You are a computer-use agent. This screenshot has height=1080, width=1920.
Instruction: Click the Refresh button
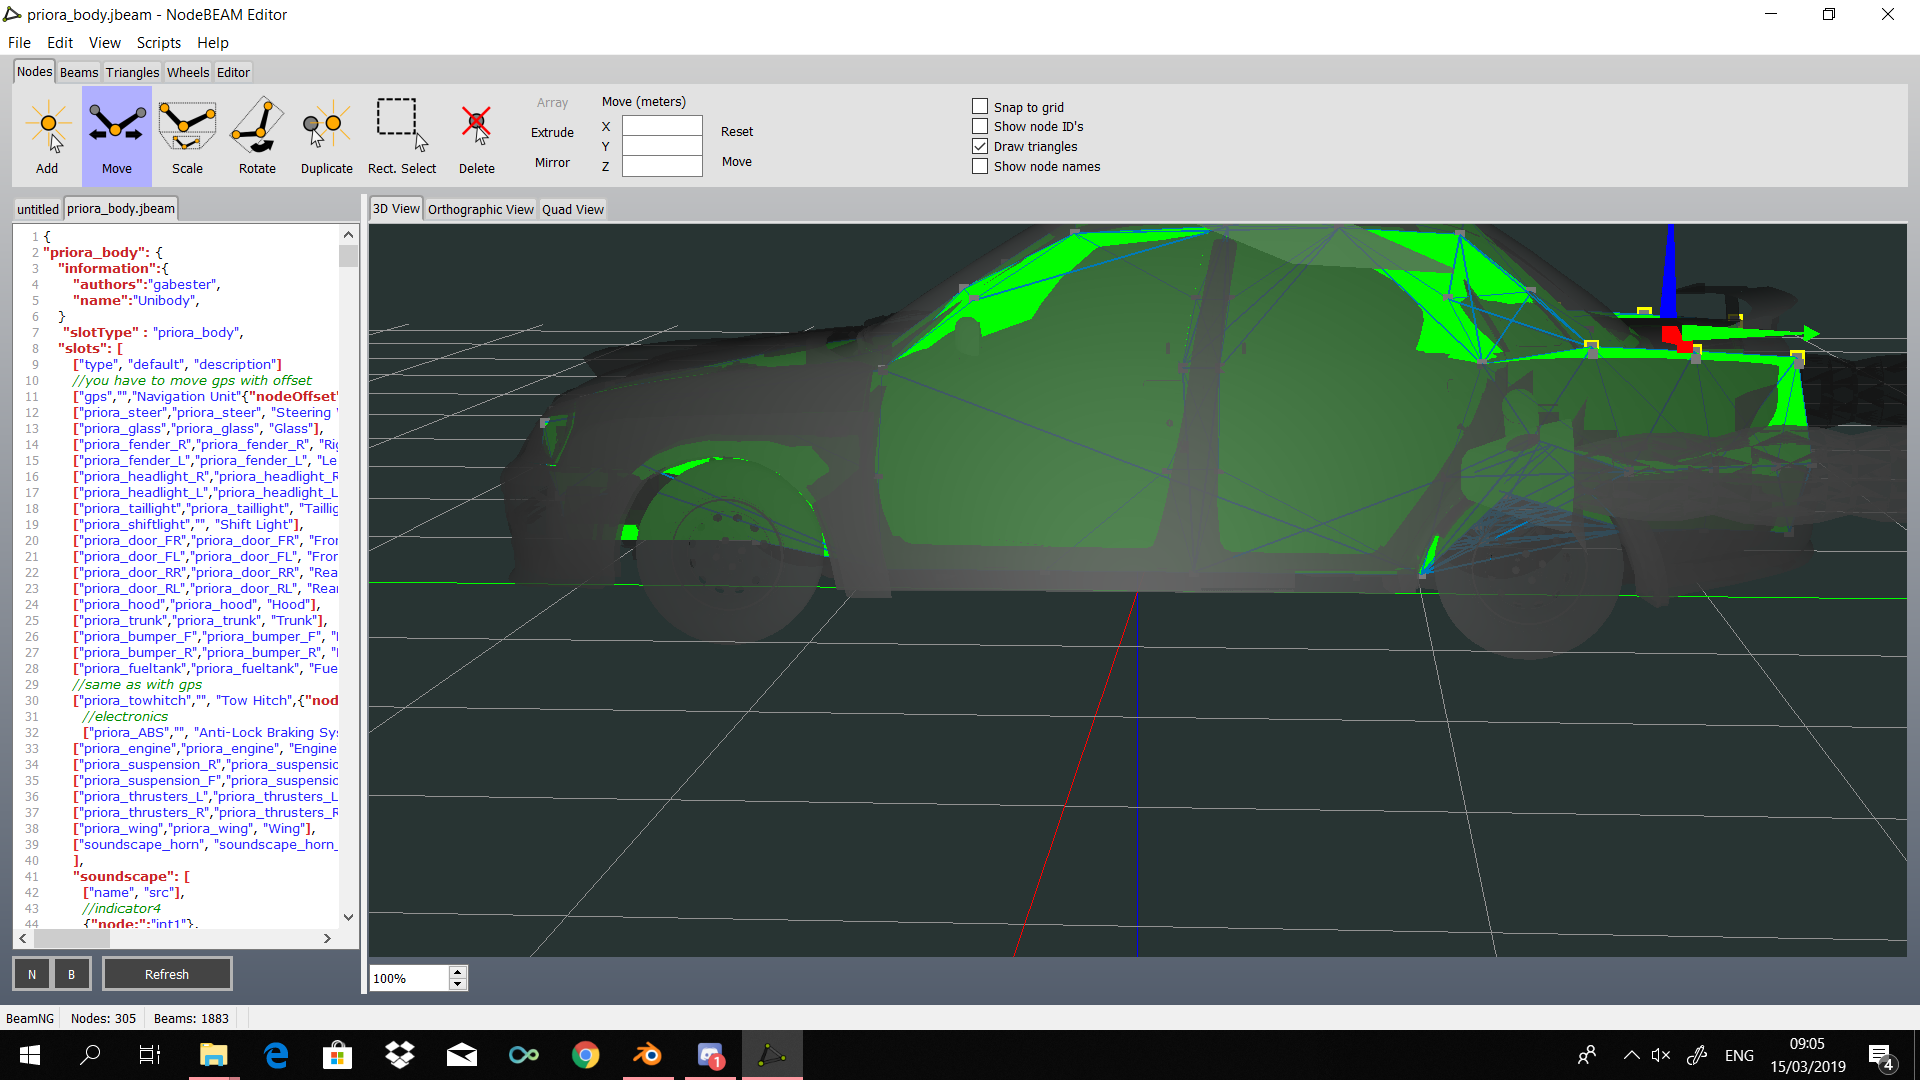[167, 974]
